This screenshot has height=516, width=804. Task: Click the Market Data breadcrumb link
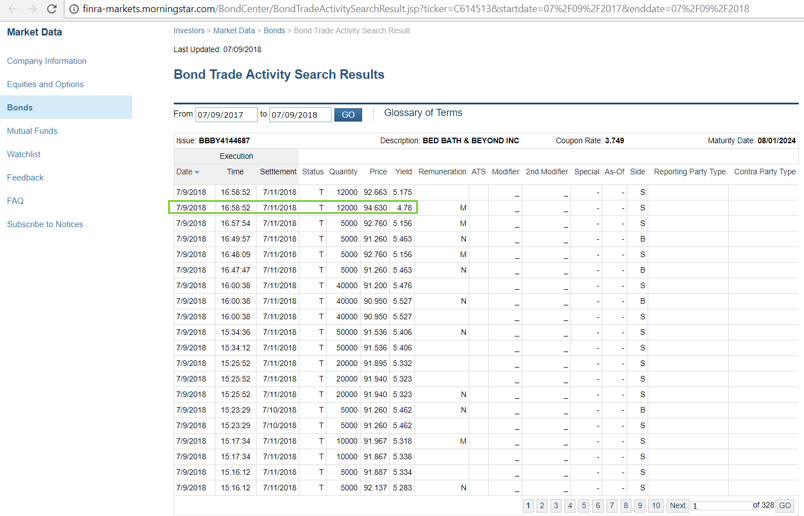point(233,31)
